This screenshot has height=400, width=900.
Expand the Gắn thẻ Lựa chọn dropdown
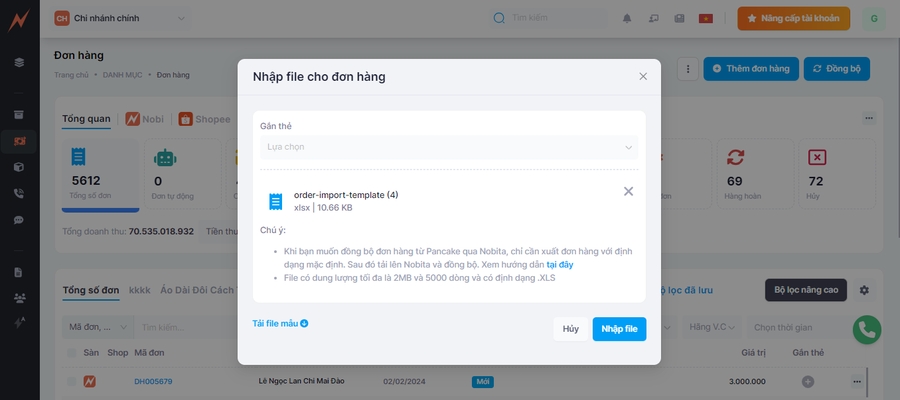click(x=449, y=147)
